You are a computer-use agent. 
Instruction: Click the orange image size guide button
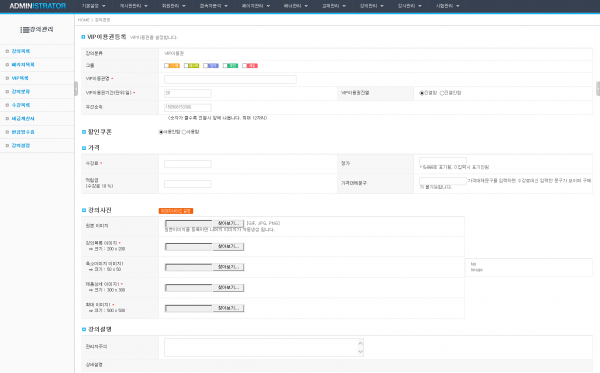[176, 211]
